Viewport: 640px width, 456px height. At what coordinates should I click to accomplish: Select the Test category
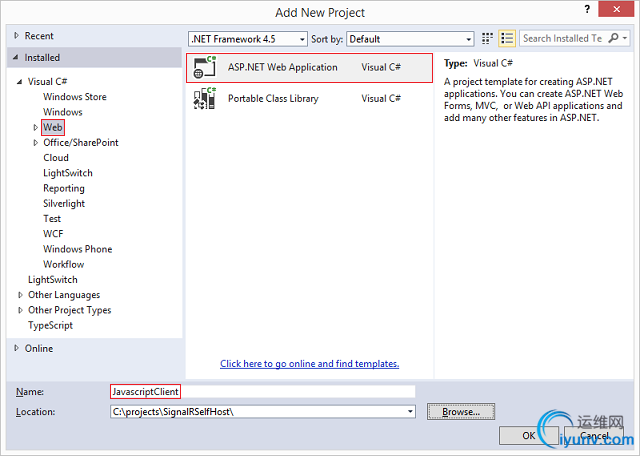click(x=52, y=219)
